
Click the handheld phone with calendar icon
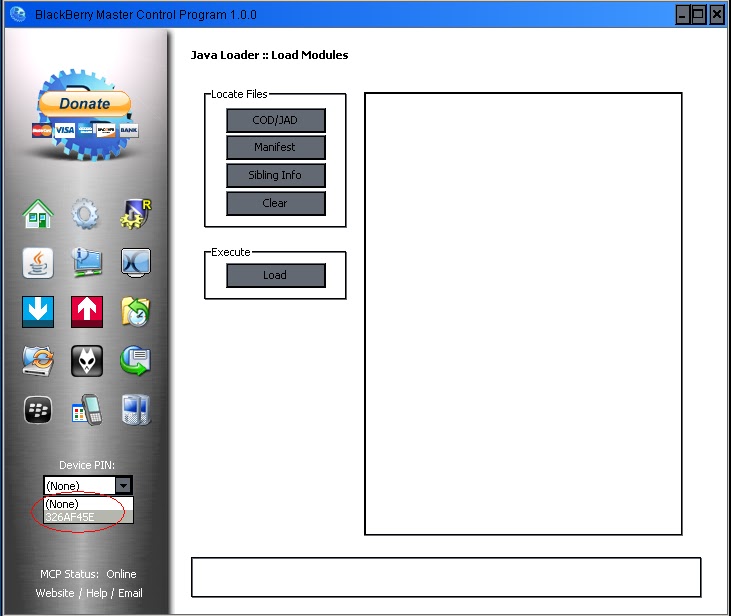[87, 410]
